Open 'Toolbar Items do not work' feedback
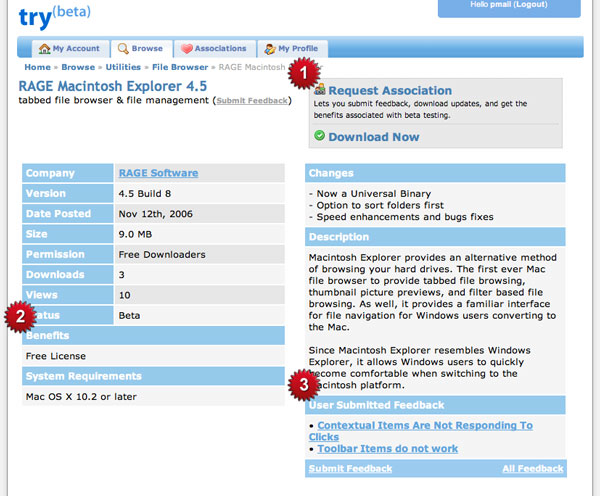The height and width of the screenshot is (496, 600). [x=388, y=449]
